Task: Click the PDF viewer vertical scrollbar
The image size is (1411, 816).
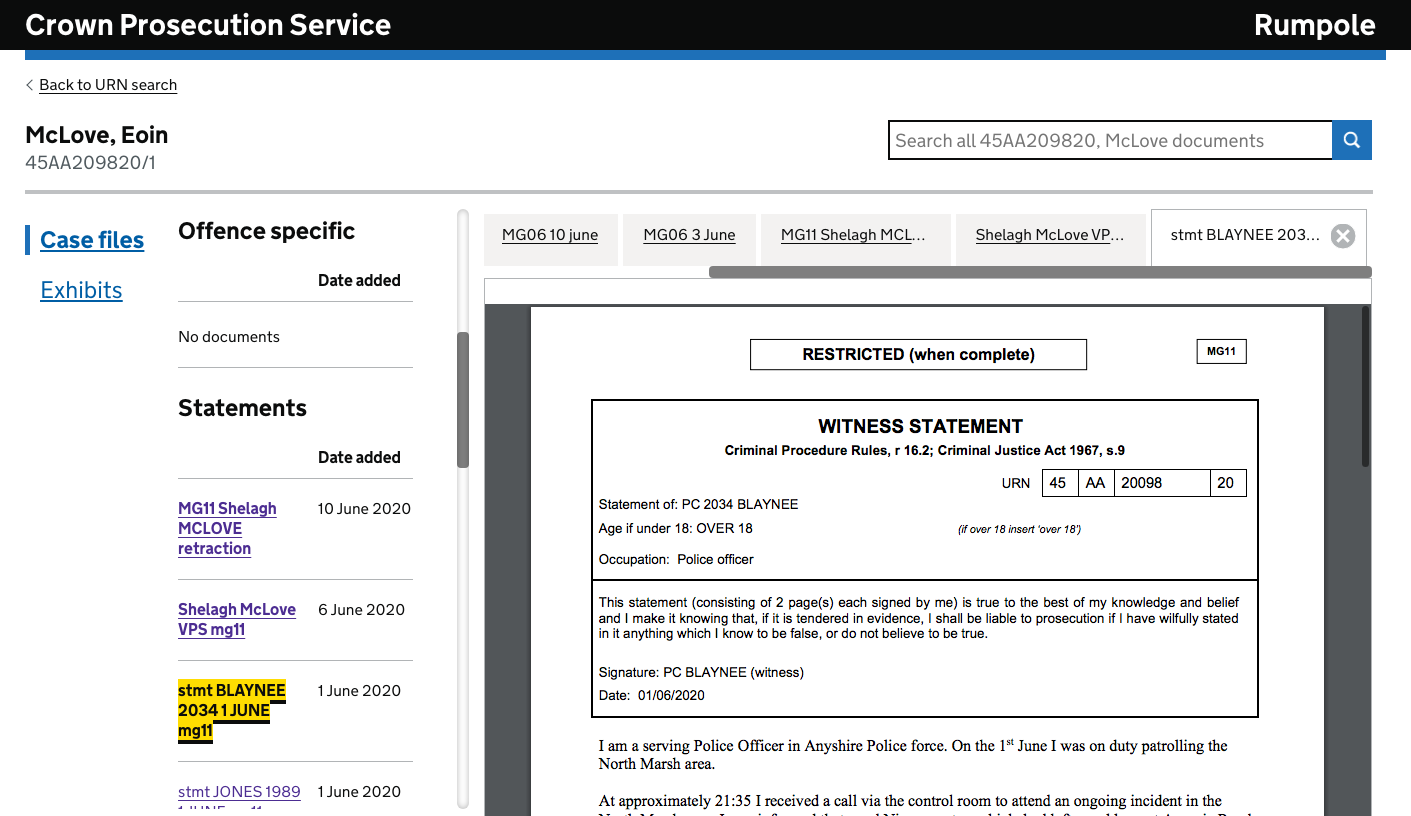Action: tap(1366, 387)
